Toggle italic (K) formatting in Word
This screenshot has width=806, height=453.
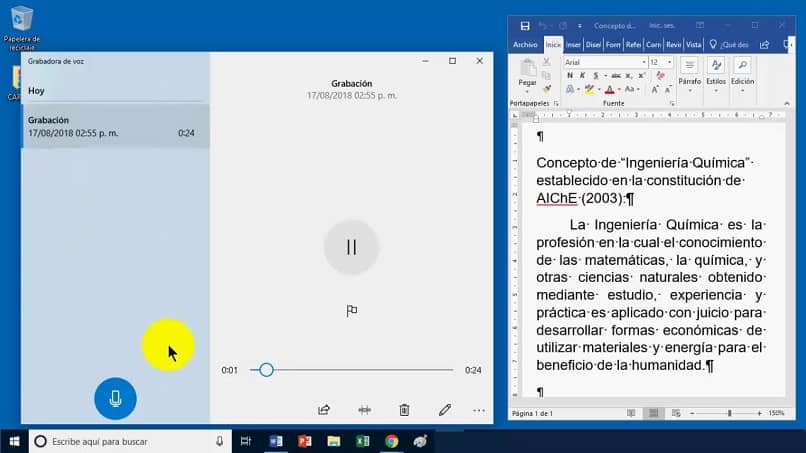coord(581,77)
